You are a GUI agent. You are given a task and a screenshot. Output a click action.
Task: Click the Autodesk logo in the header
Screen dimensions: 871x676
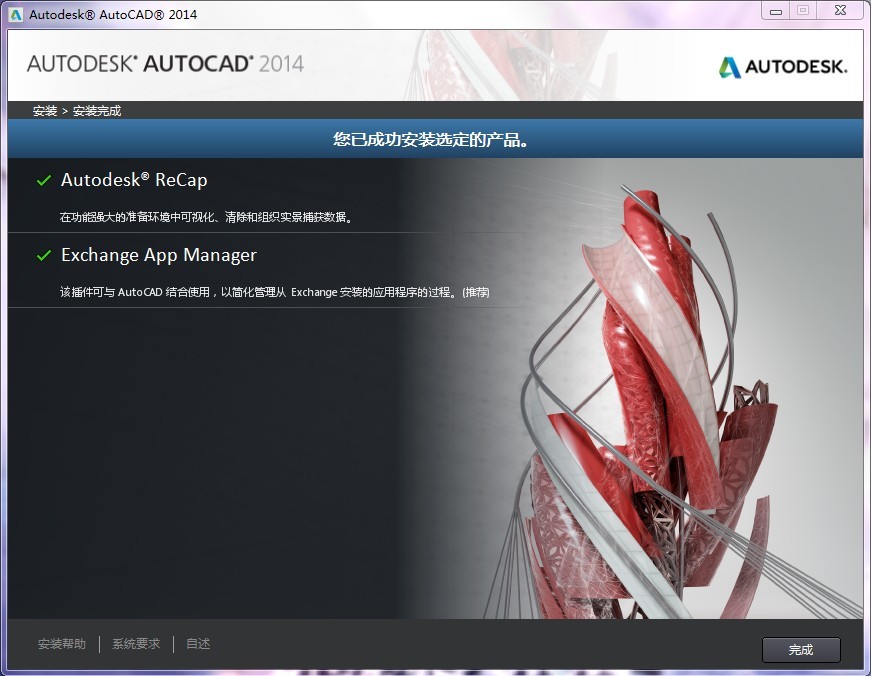click(783, 67)
